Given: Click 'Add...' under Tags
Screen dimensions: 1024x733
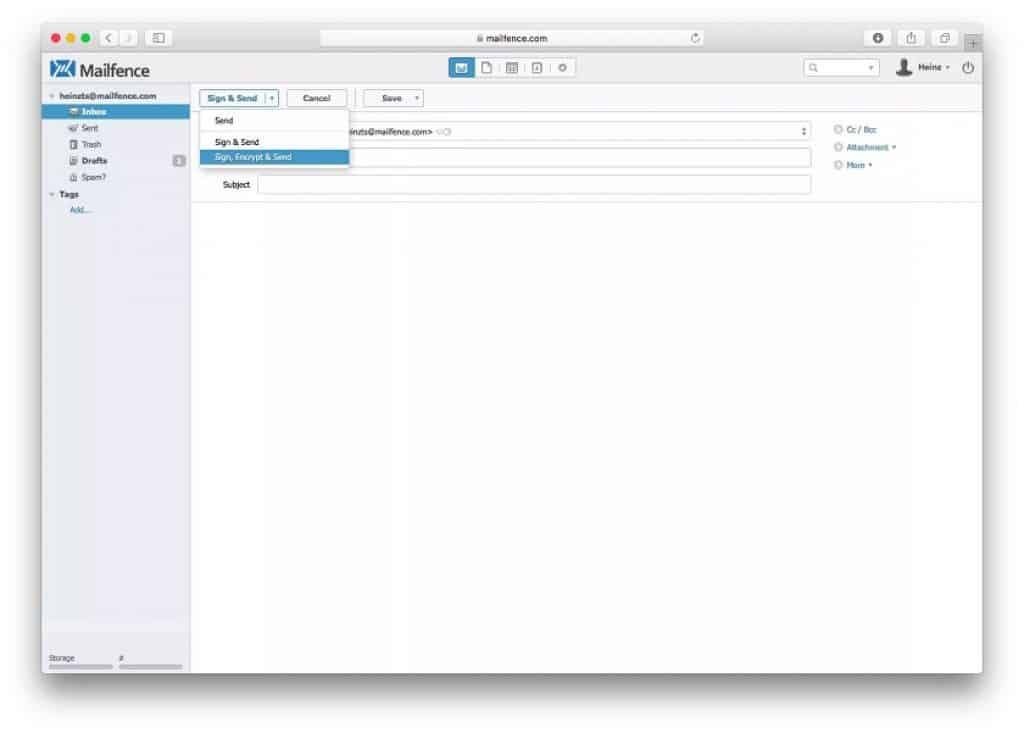Looking at the screenshot, I should 80,210.
